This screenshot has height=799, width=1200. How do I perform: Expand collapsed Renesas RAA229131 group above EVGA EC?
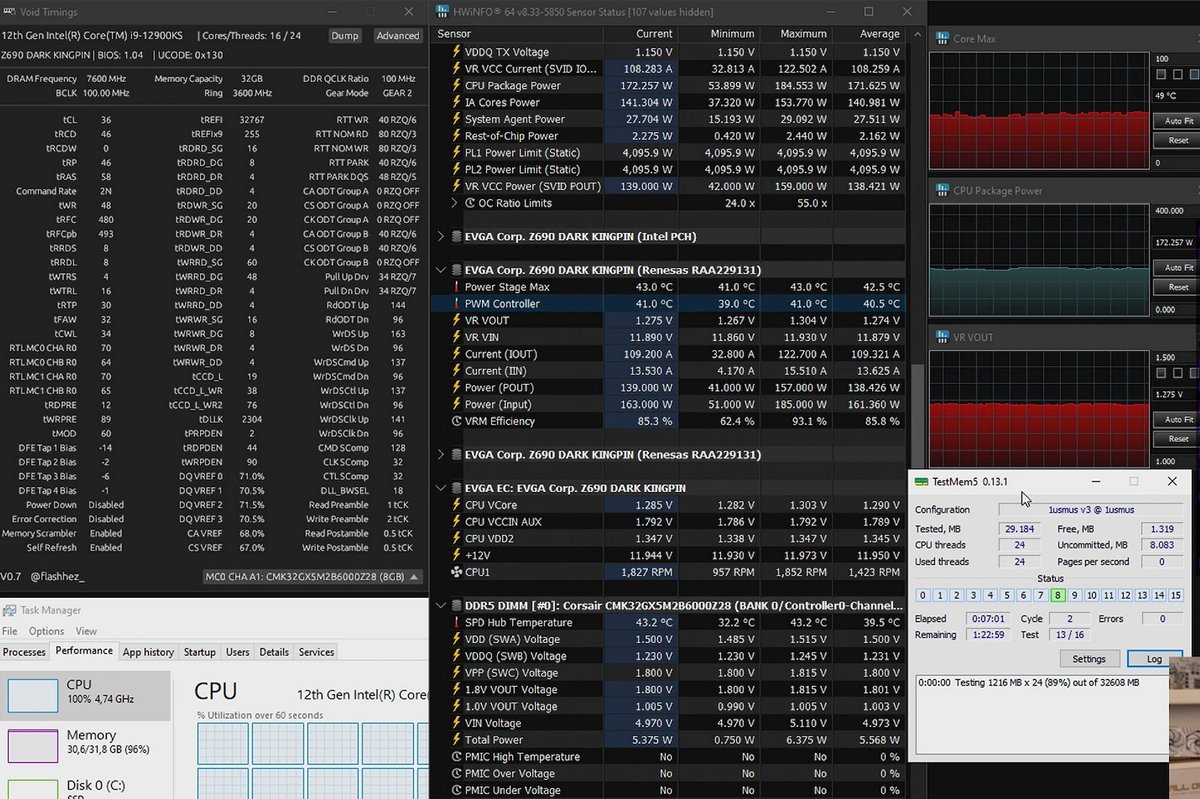click(x=442, y=455)
